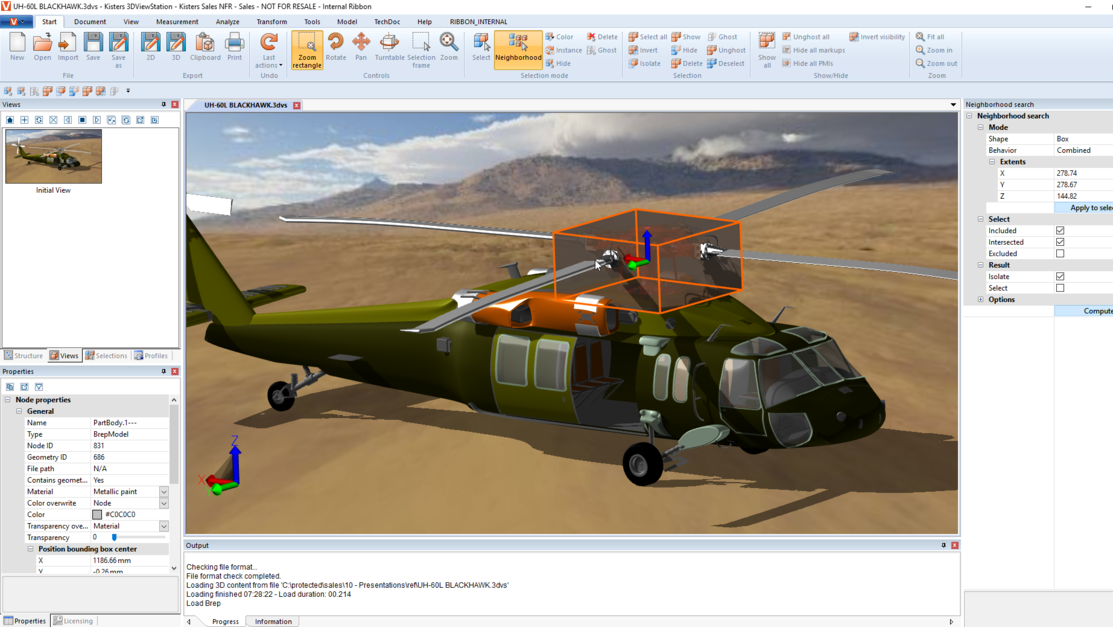Click Fit all zoom icon

coord(930,37)
